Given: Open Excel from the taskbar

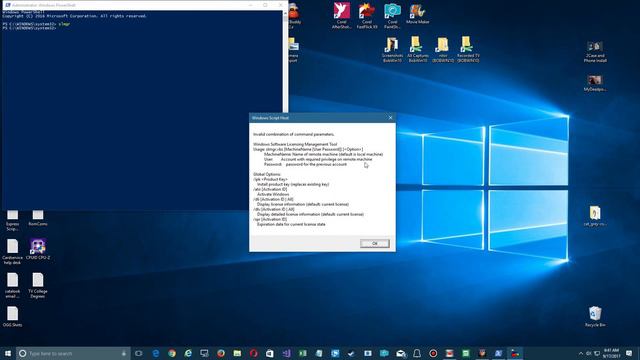Looking at the screenshot, I should tap(302, 353).
